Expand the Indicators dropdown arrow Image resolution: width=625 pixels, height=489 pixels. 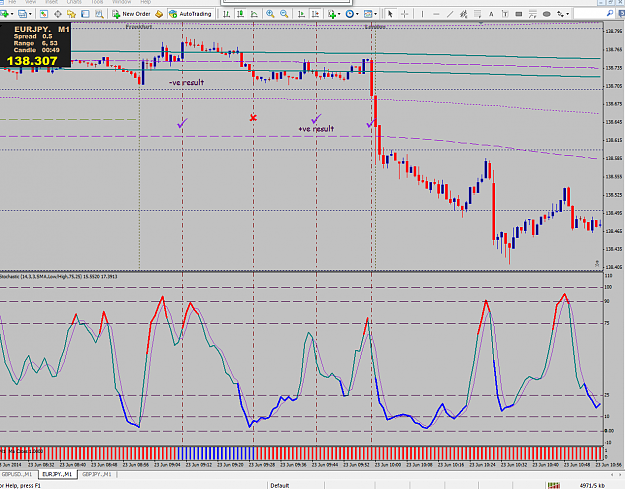339,14
